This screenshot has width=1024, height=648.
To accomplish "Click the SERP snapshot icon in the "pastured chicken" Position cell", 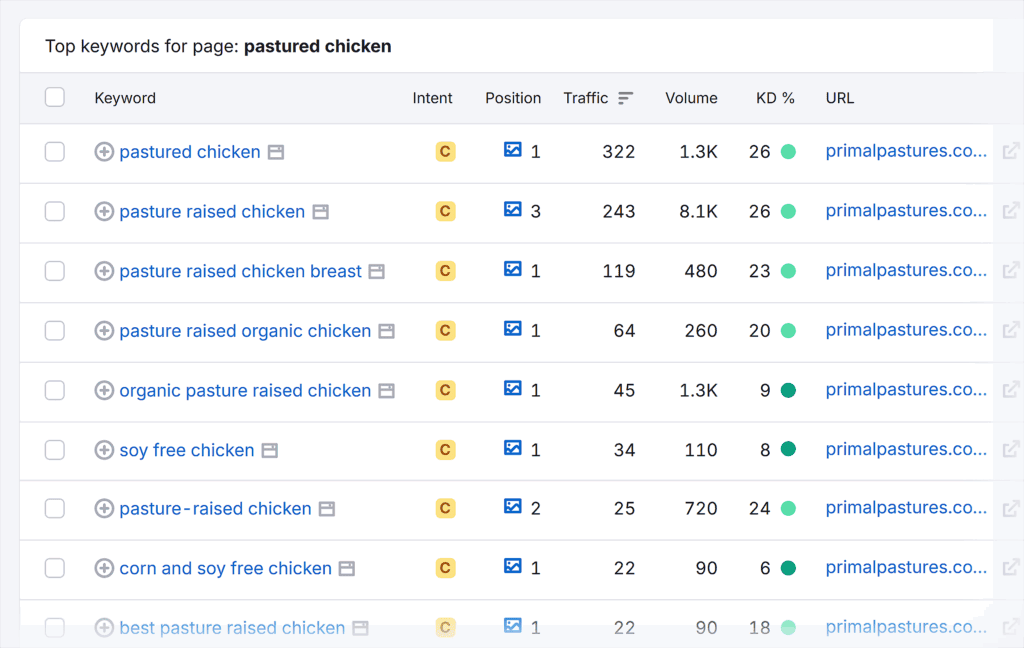I will (x=513, y=152).
